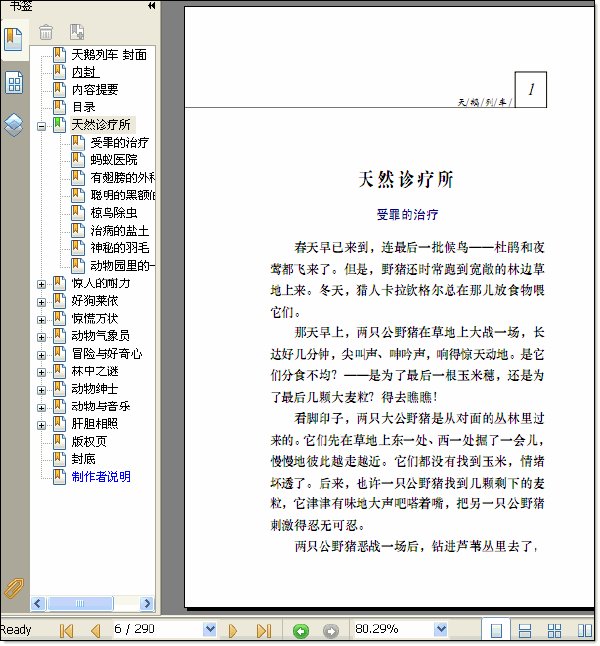Viewport: 600px width, 646px height.
Task: Go to last page button
Action: 264,631
